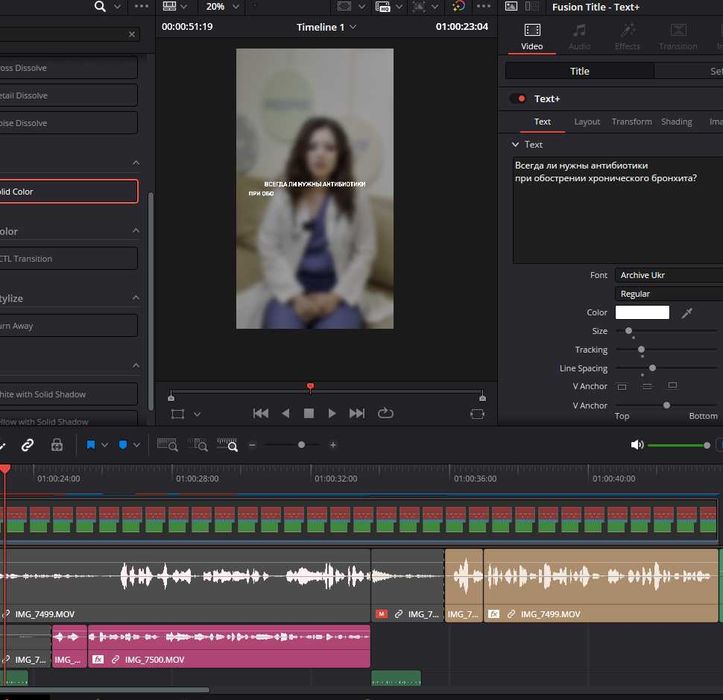Screen dimensions: 723x700
Task: Open the Shading tab
Action: click(x=676, y=122)
